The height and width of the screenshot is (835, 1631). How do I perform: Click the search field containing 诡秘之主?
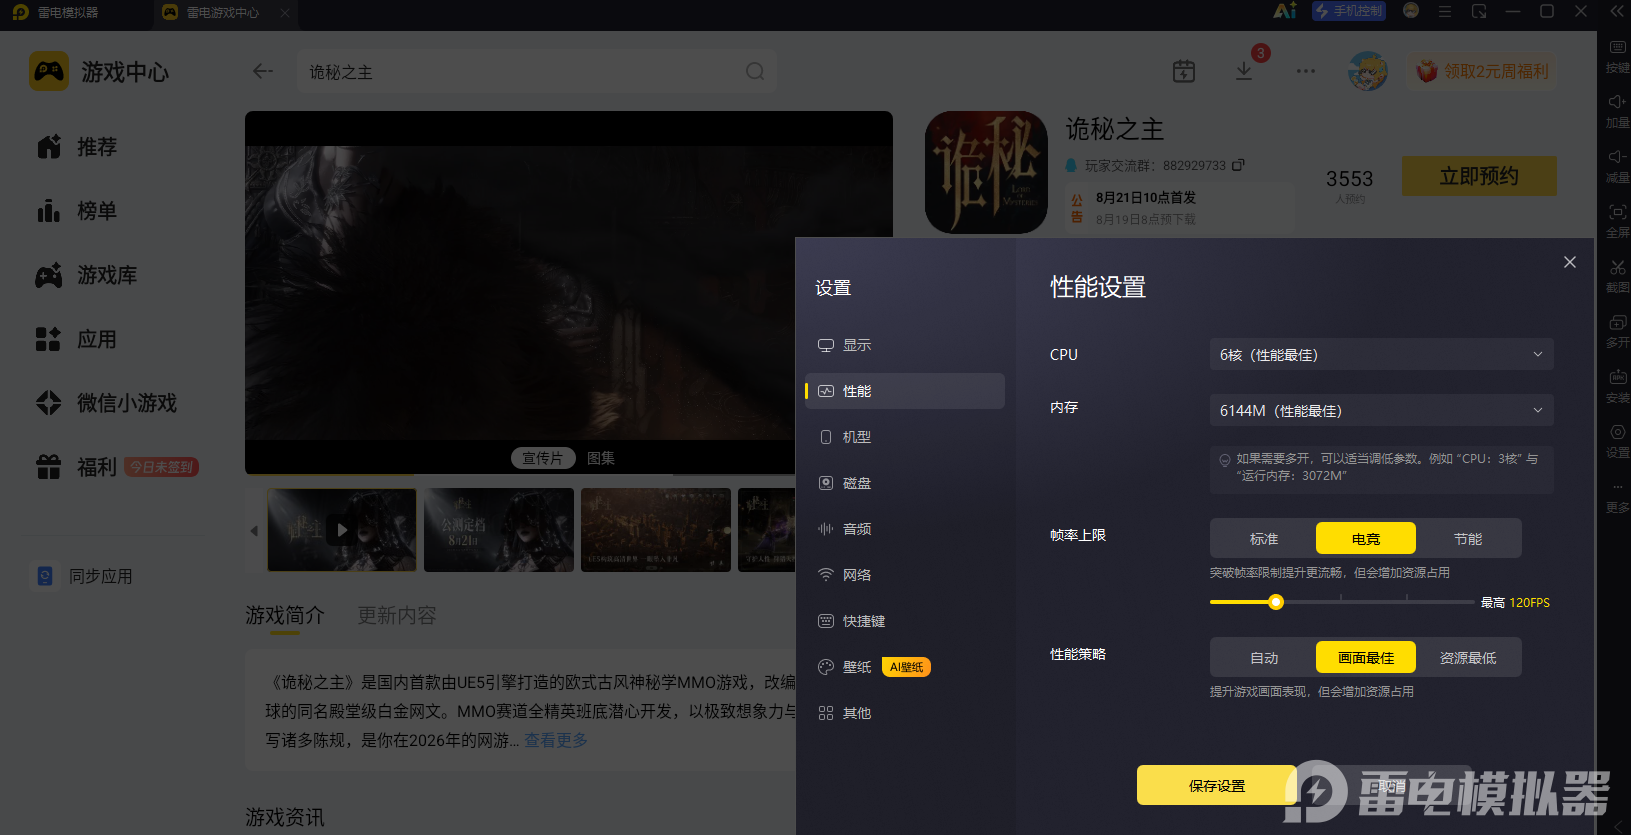[537, 72]
